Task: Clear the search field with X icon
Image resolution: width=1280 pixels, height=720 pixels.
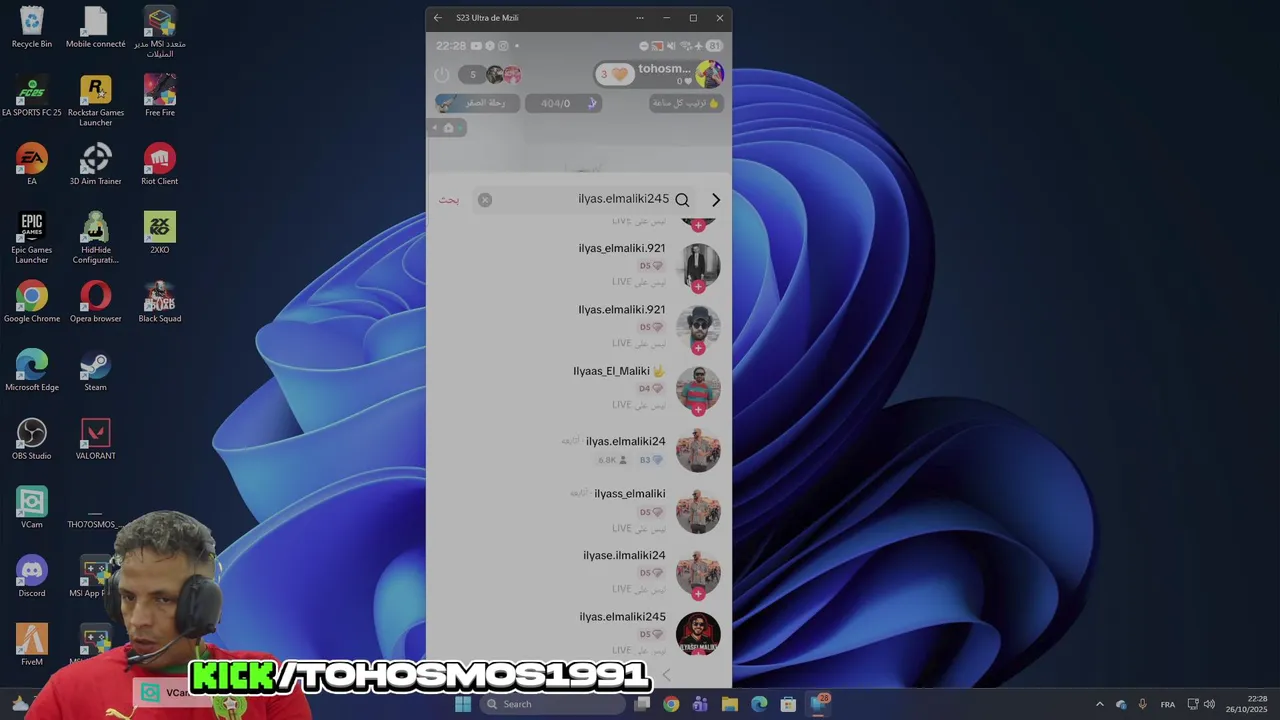Action: [x=485, y=200]
